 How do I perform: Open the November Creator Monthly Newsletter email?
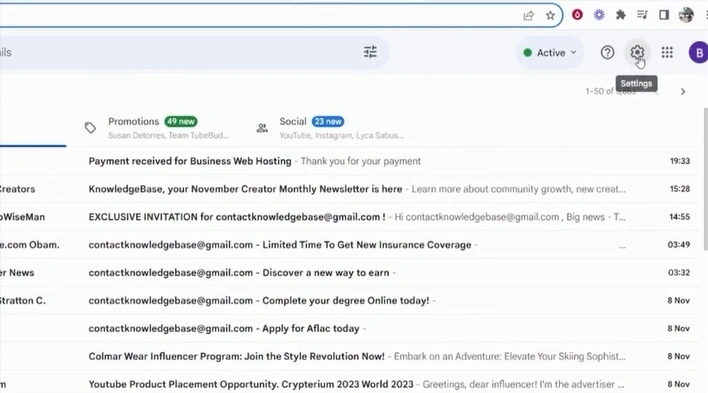click(x=349, y=189)
